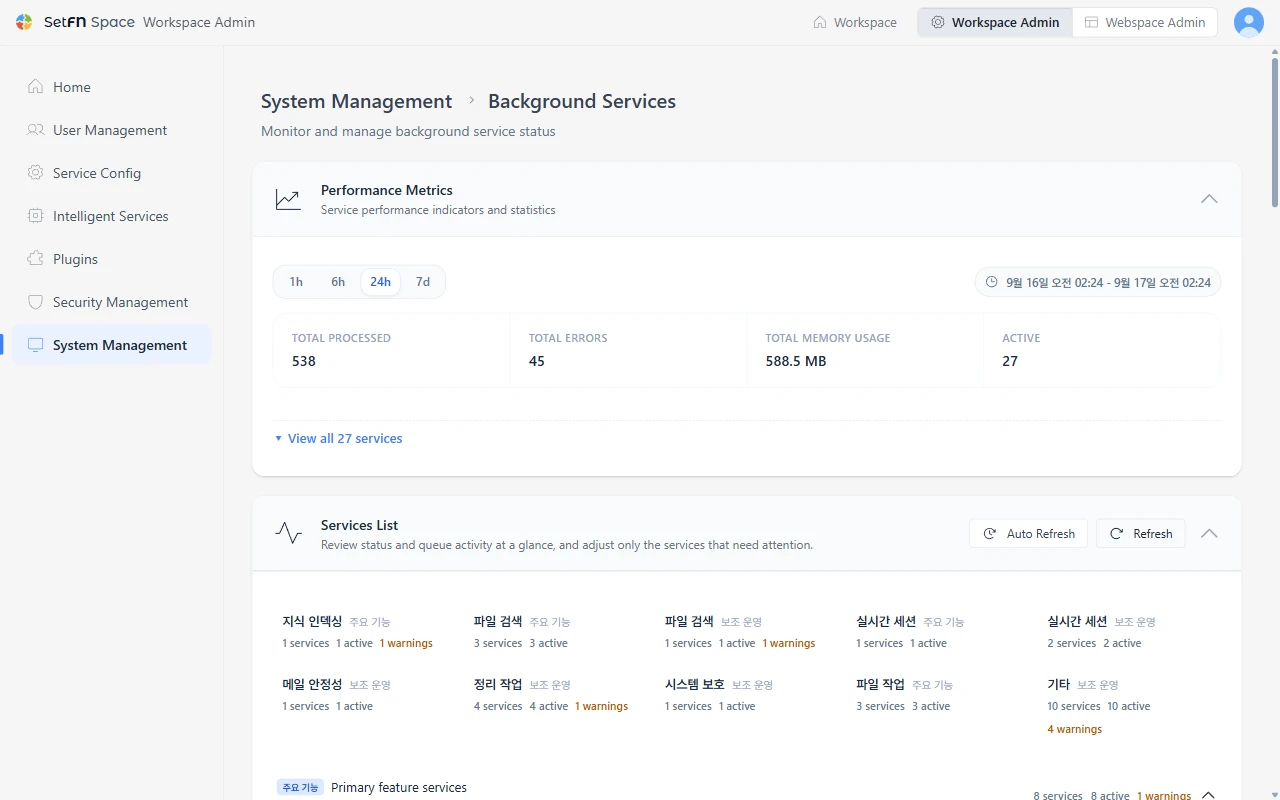Screen dimensions: 1280x800
Task: Select the 24h time range
Action: click(380, 282)
